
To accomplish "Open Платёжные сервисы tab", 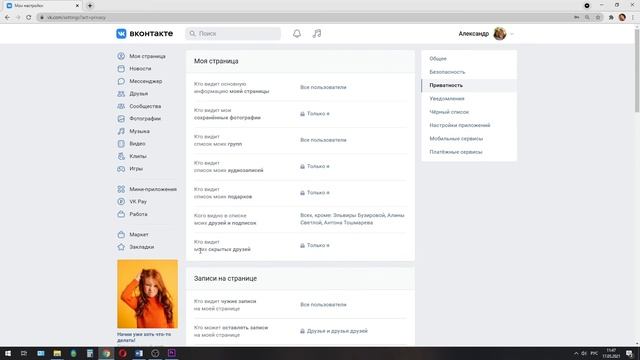I will click(x=469, y=152).
